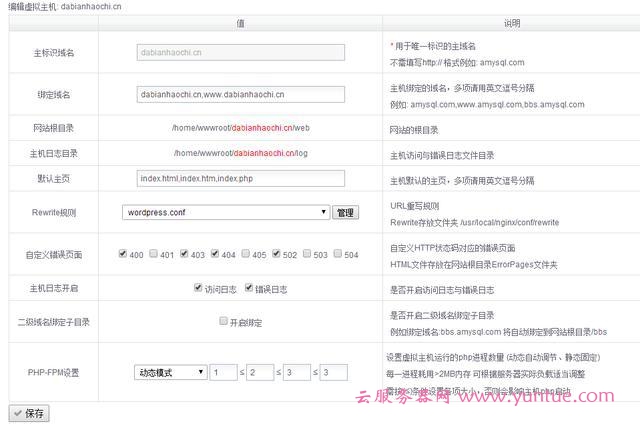This screenshot has height=432, width=640.
Task: Disable the 访问日志 access log checkbox
Action: coord(199,288)
